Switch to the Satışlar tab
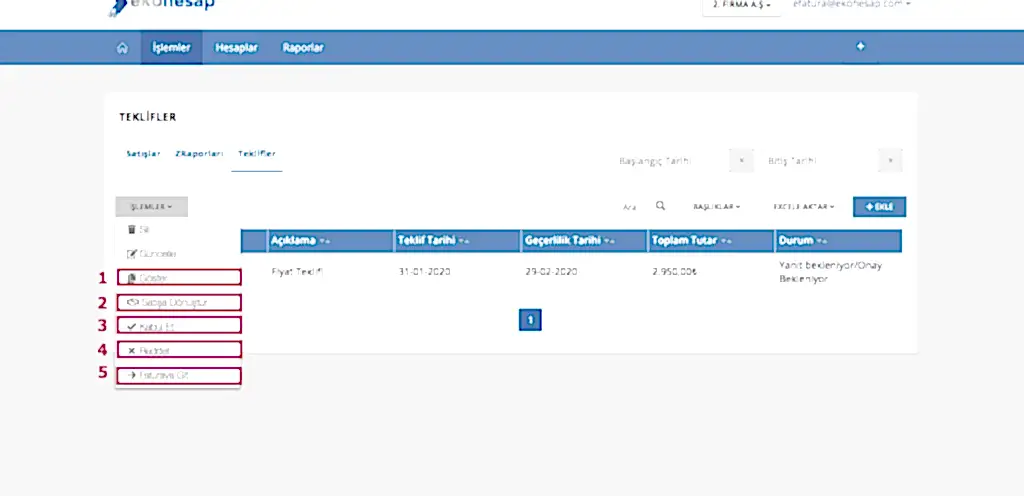 pos(141,154)
